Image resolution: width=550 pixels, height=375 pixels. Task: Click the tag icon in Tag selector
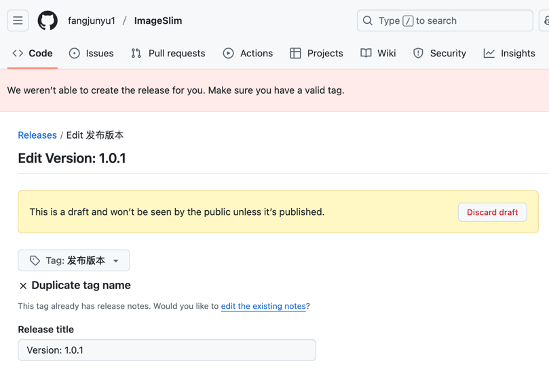pos(35,261)
